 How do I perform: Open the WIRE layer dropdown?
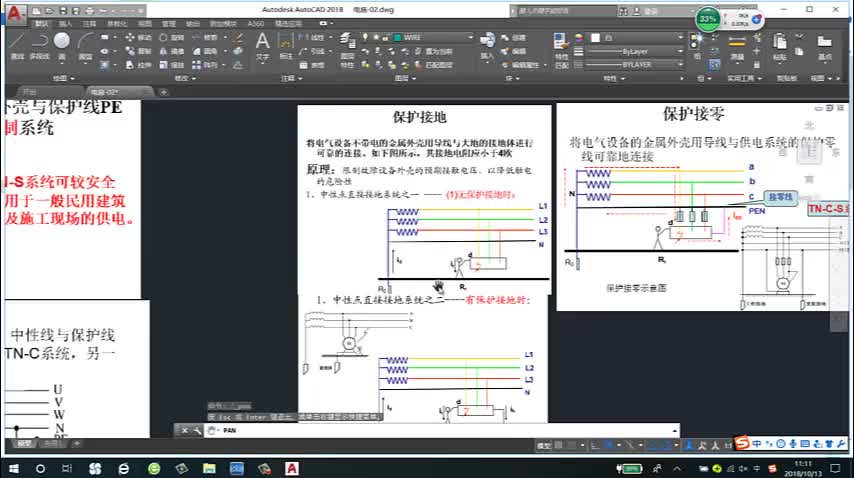(471, 37)
